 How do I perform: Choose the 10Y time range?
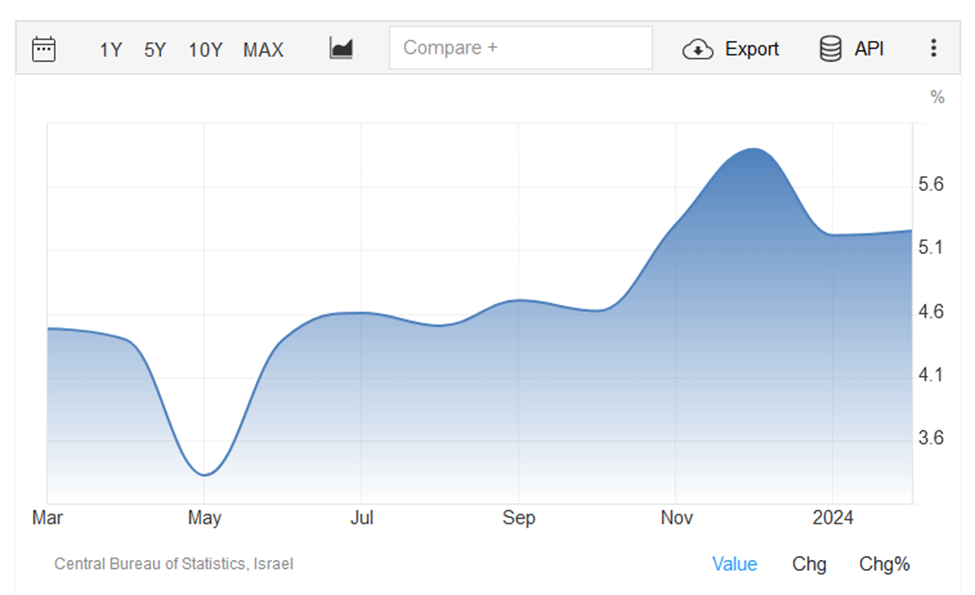(x=205, y=49)
